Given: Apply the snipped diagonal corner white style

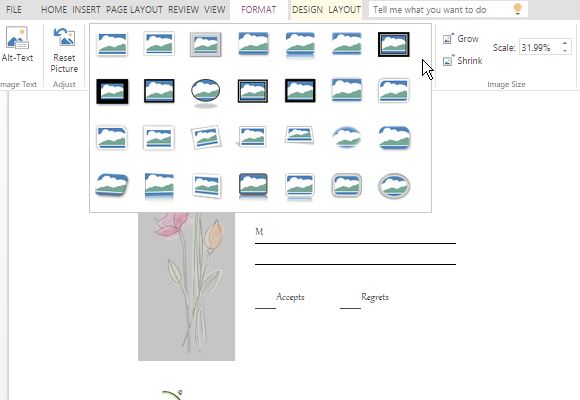Looking at the screenshot, I should point(112,138).
